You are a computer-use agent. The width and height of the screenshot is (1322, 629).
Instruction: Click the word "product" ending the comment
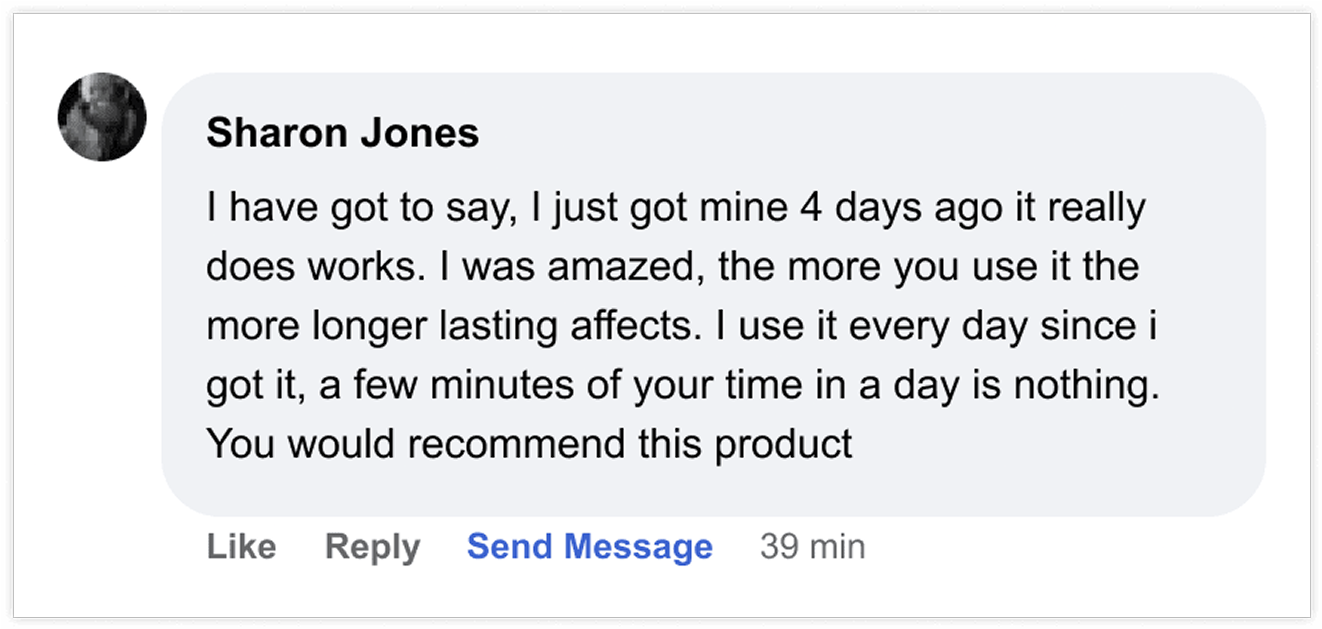pos(783,443)
